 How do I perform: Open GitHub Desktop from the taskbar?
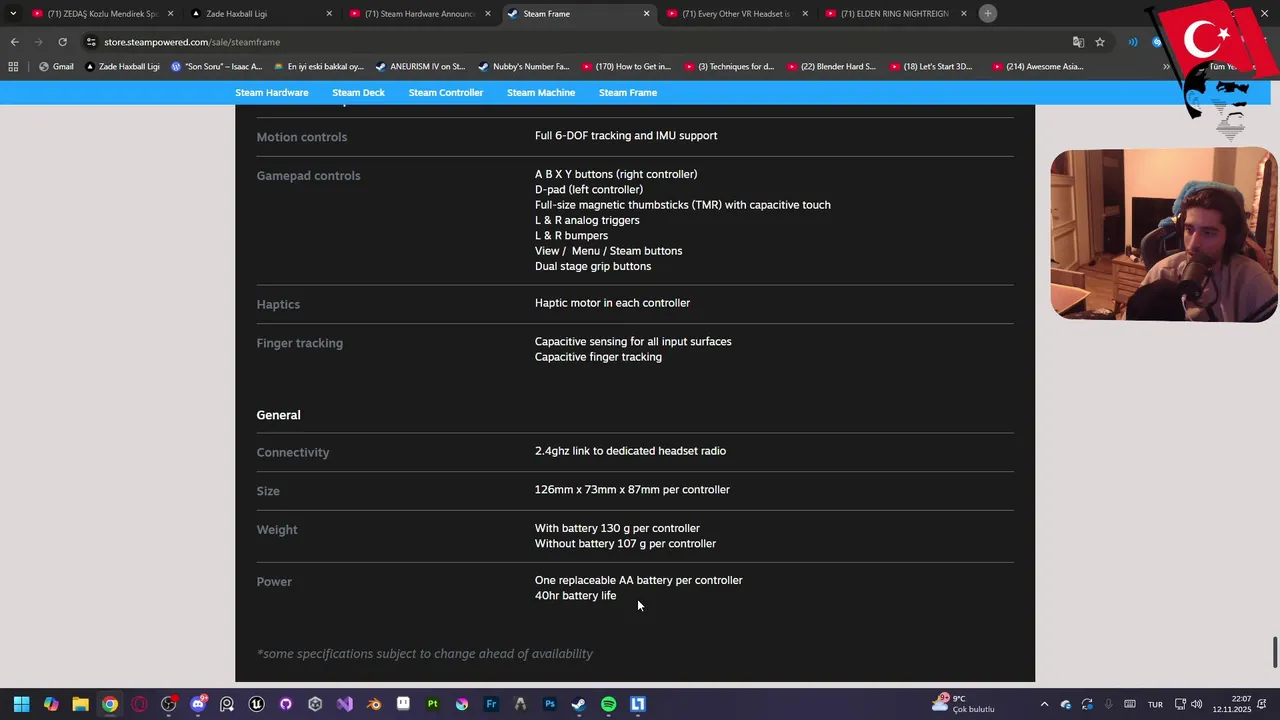tap(286, 704)
